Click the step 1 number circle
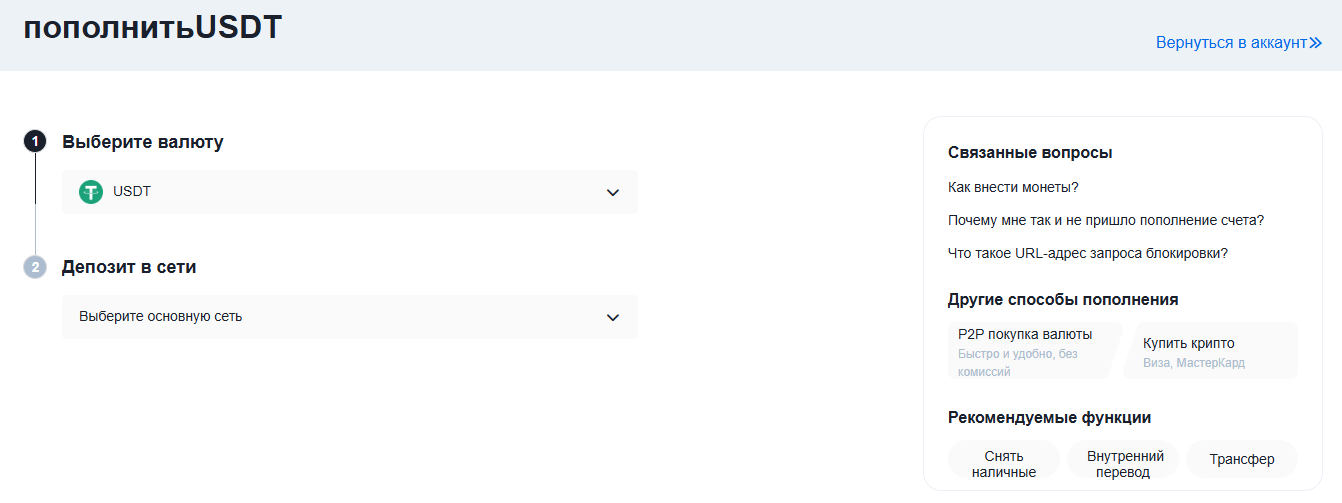 pyautogui.click(x=35, y=142)
